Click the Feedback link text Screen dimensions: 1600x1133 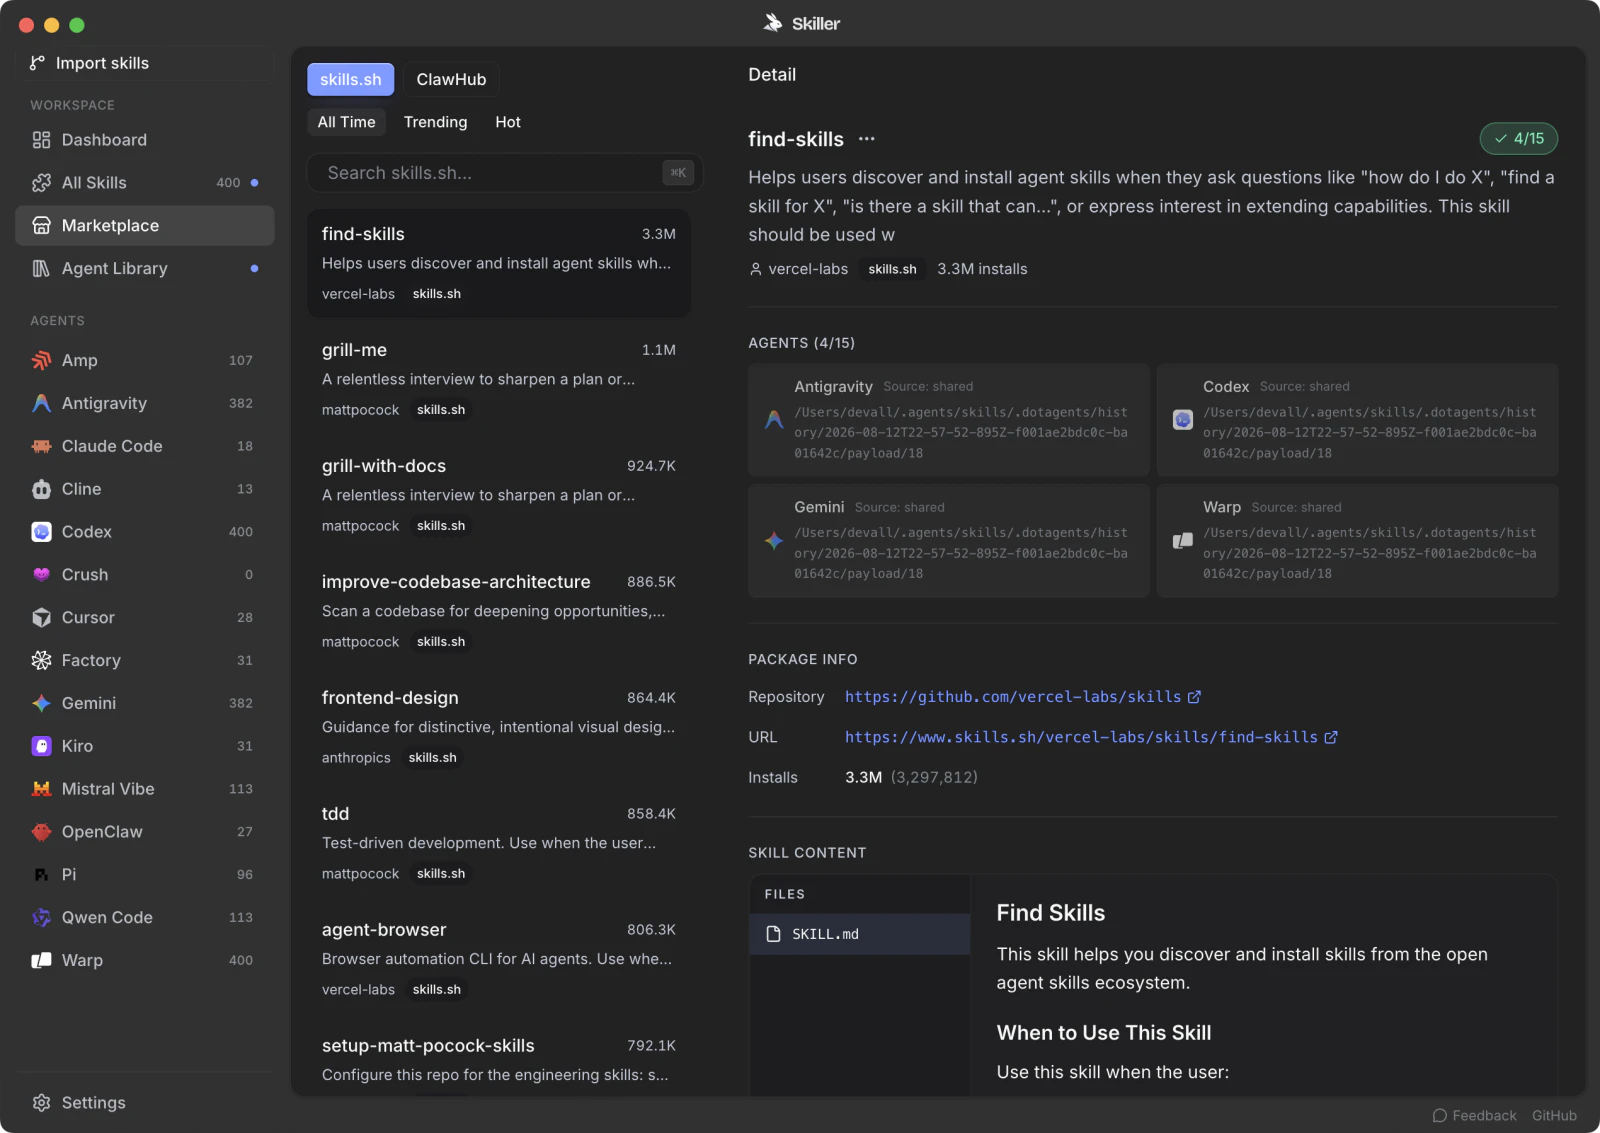(1484, 1116)
